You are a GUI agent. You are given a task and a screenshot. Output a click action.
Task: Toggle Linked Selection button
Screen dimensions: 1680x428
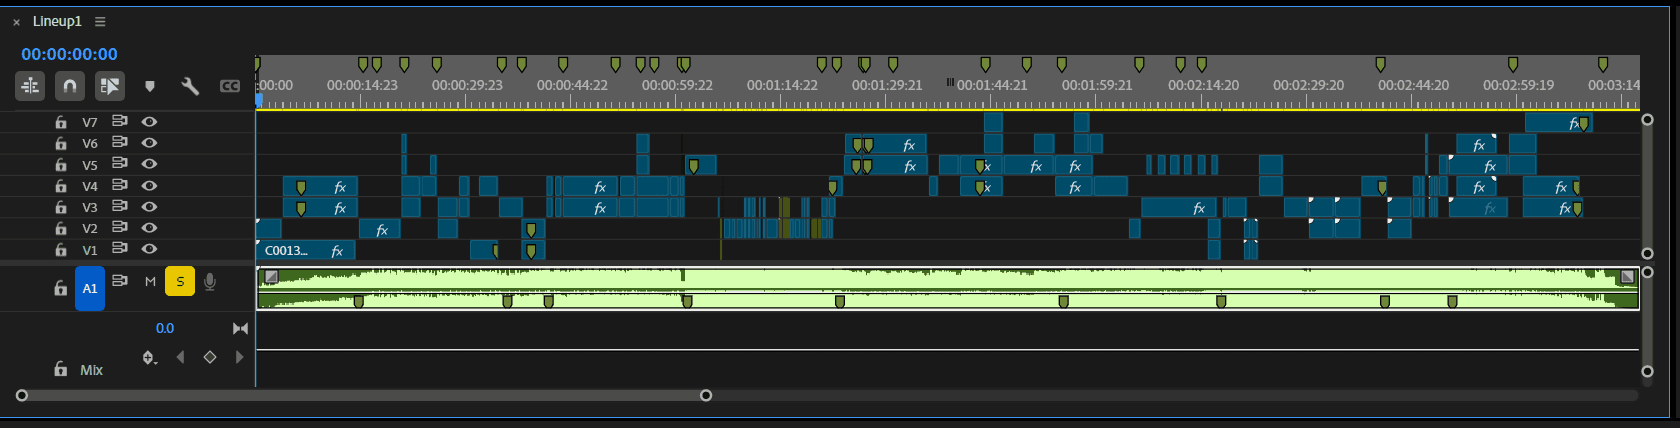109,86
